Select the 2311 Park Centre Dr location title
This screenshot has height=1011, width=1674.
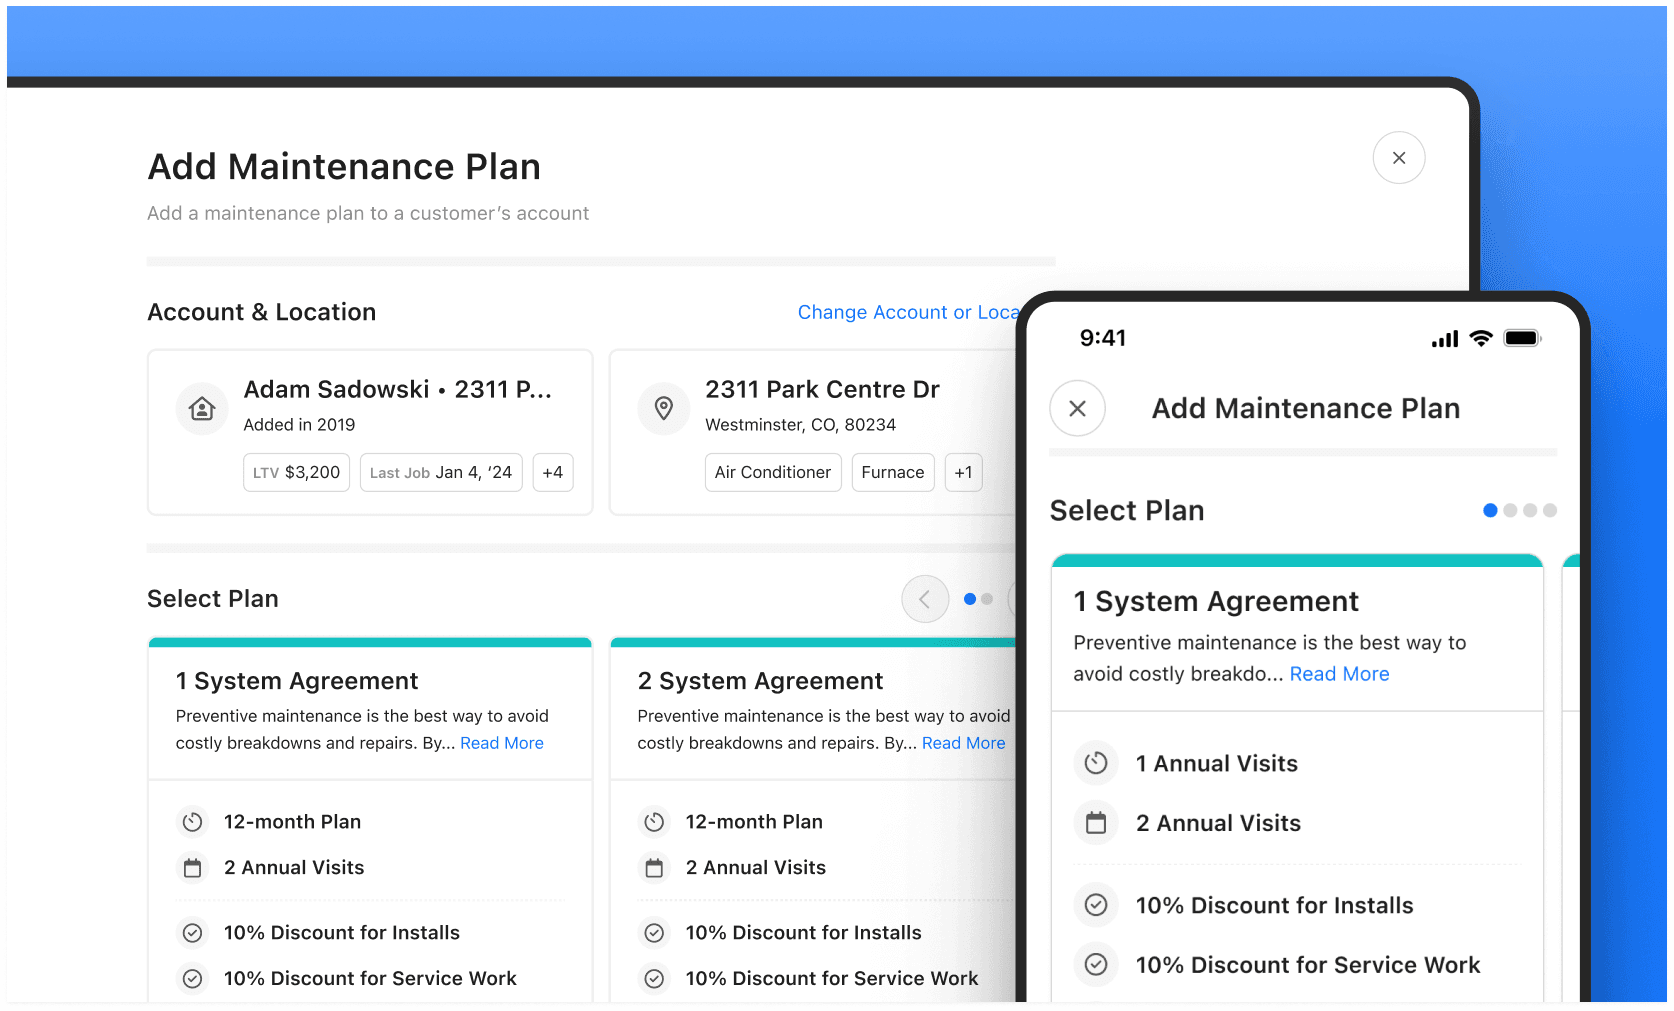tap(822, 389)
